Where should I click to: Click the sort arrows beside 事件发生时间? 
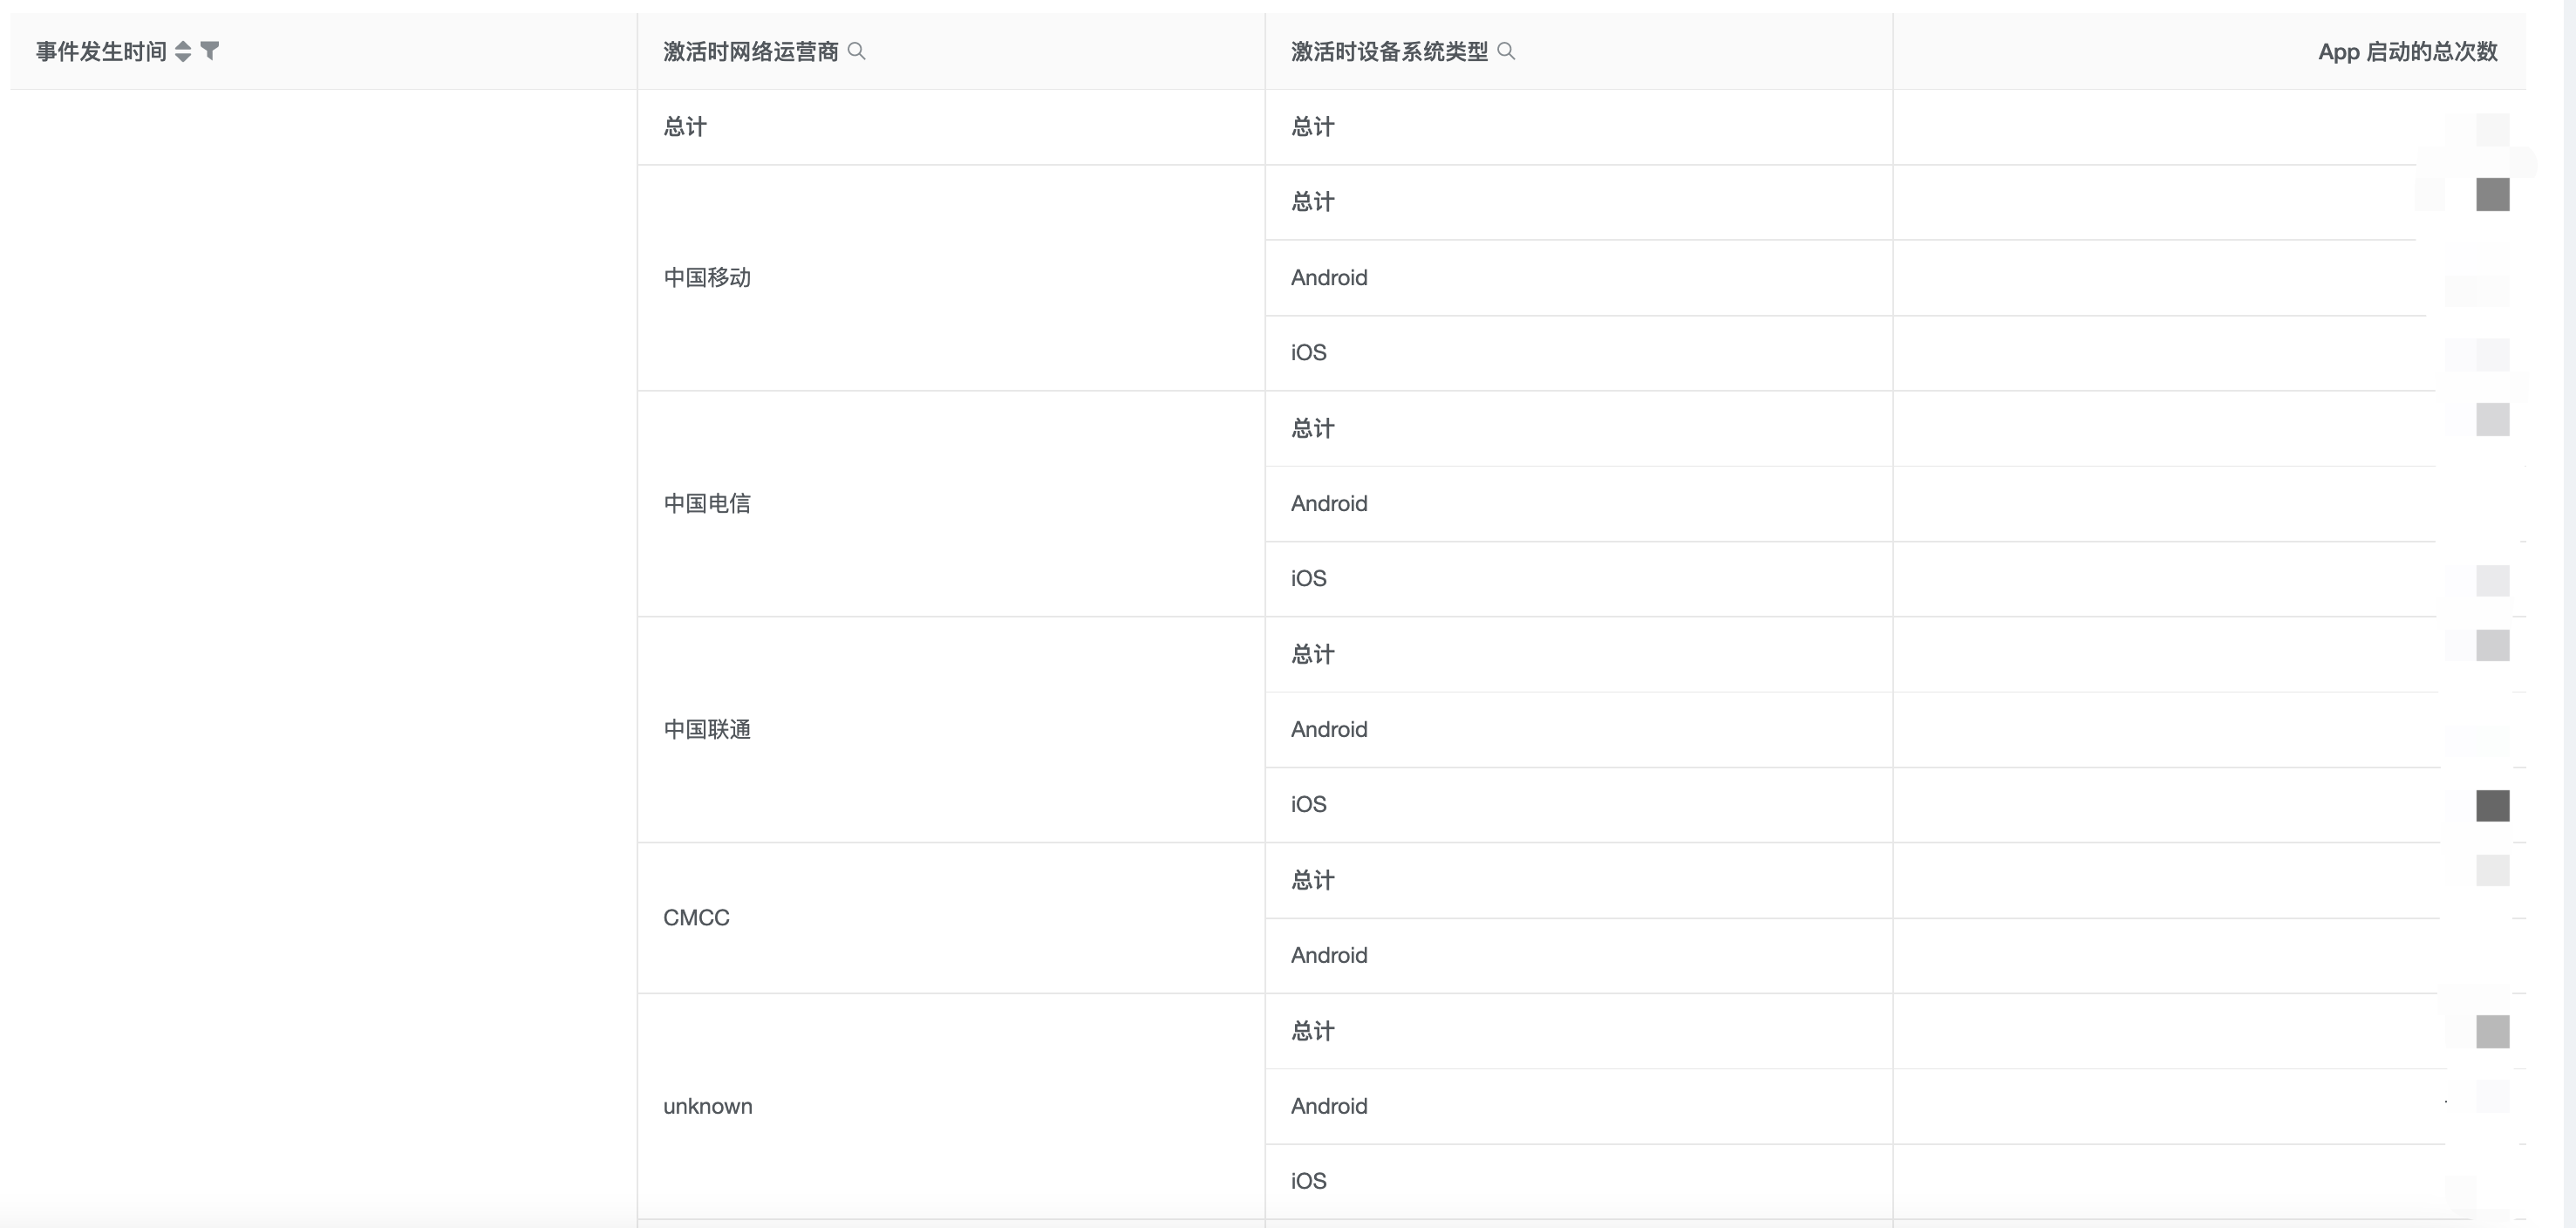pos(183,51)
